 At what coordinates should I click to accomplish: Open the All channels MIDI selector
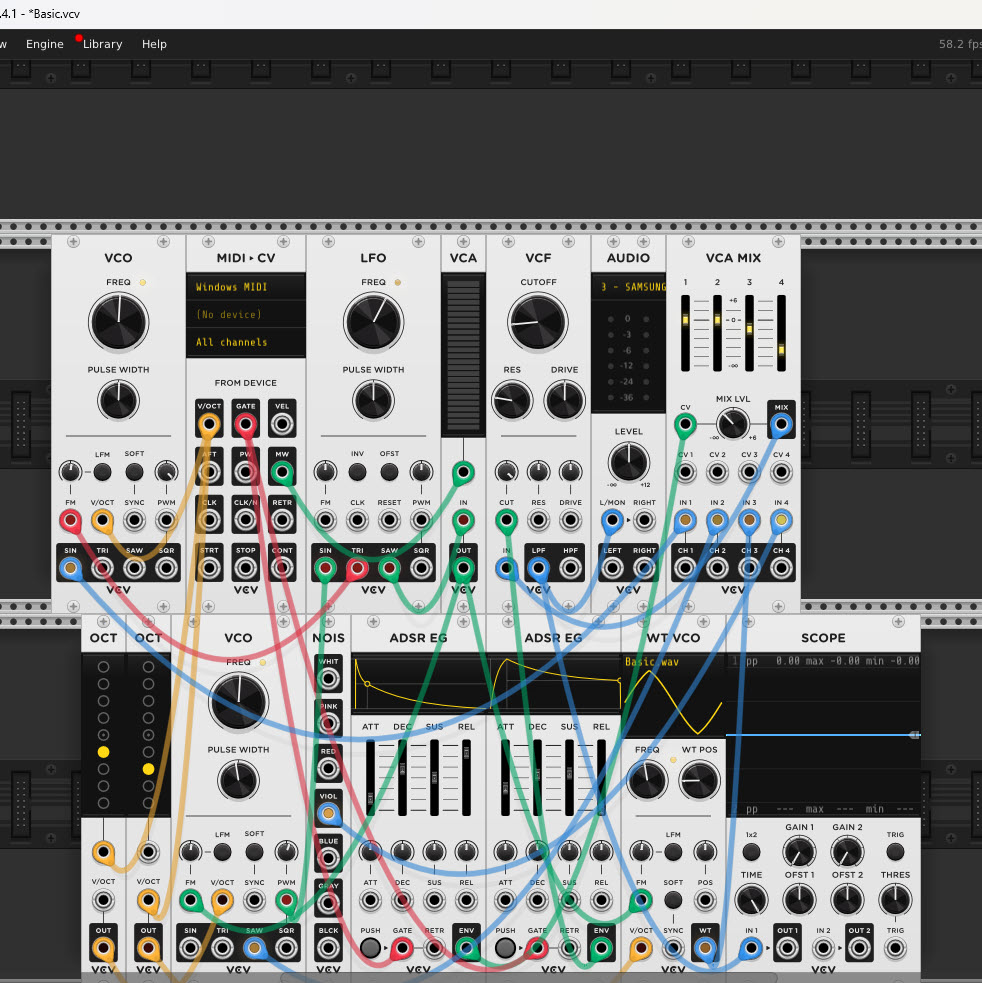[x=245, y=342]
